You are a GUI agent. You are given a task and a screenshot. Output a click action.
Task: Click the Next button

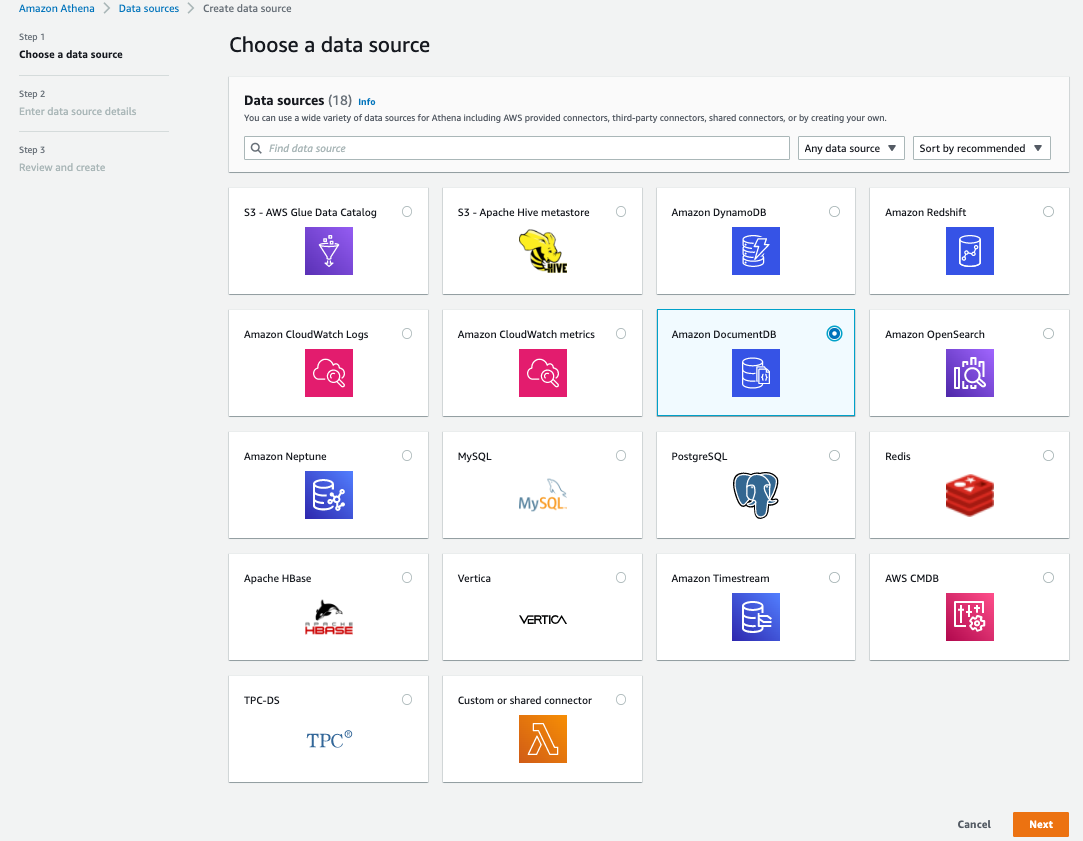point(1041,824)
